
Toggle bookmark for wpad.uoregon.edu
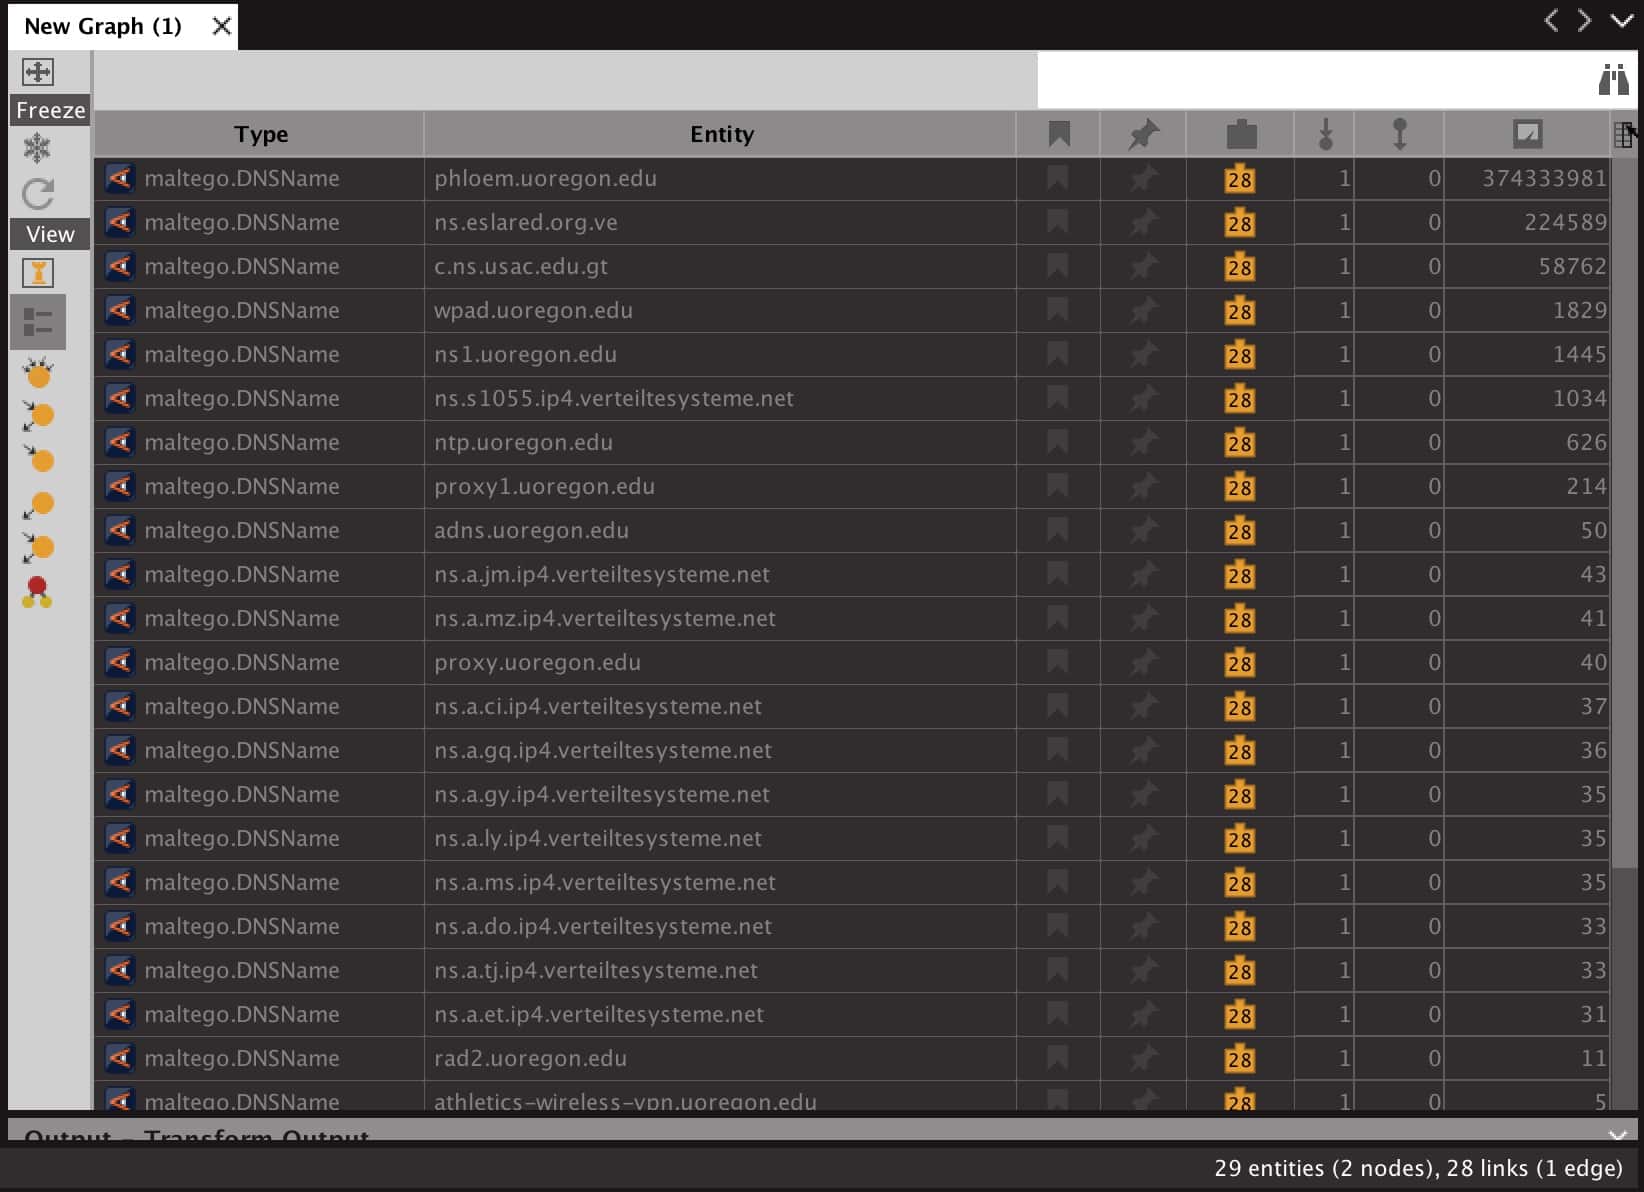click(1057, 311)
